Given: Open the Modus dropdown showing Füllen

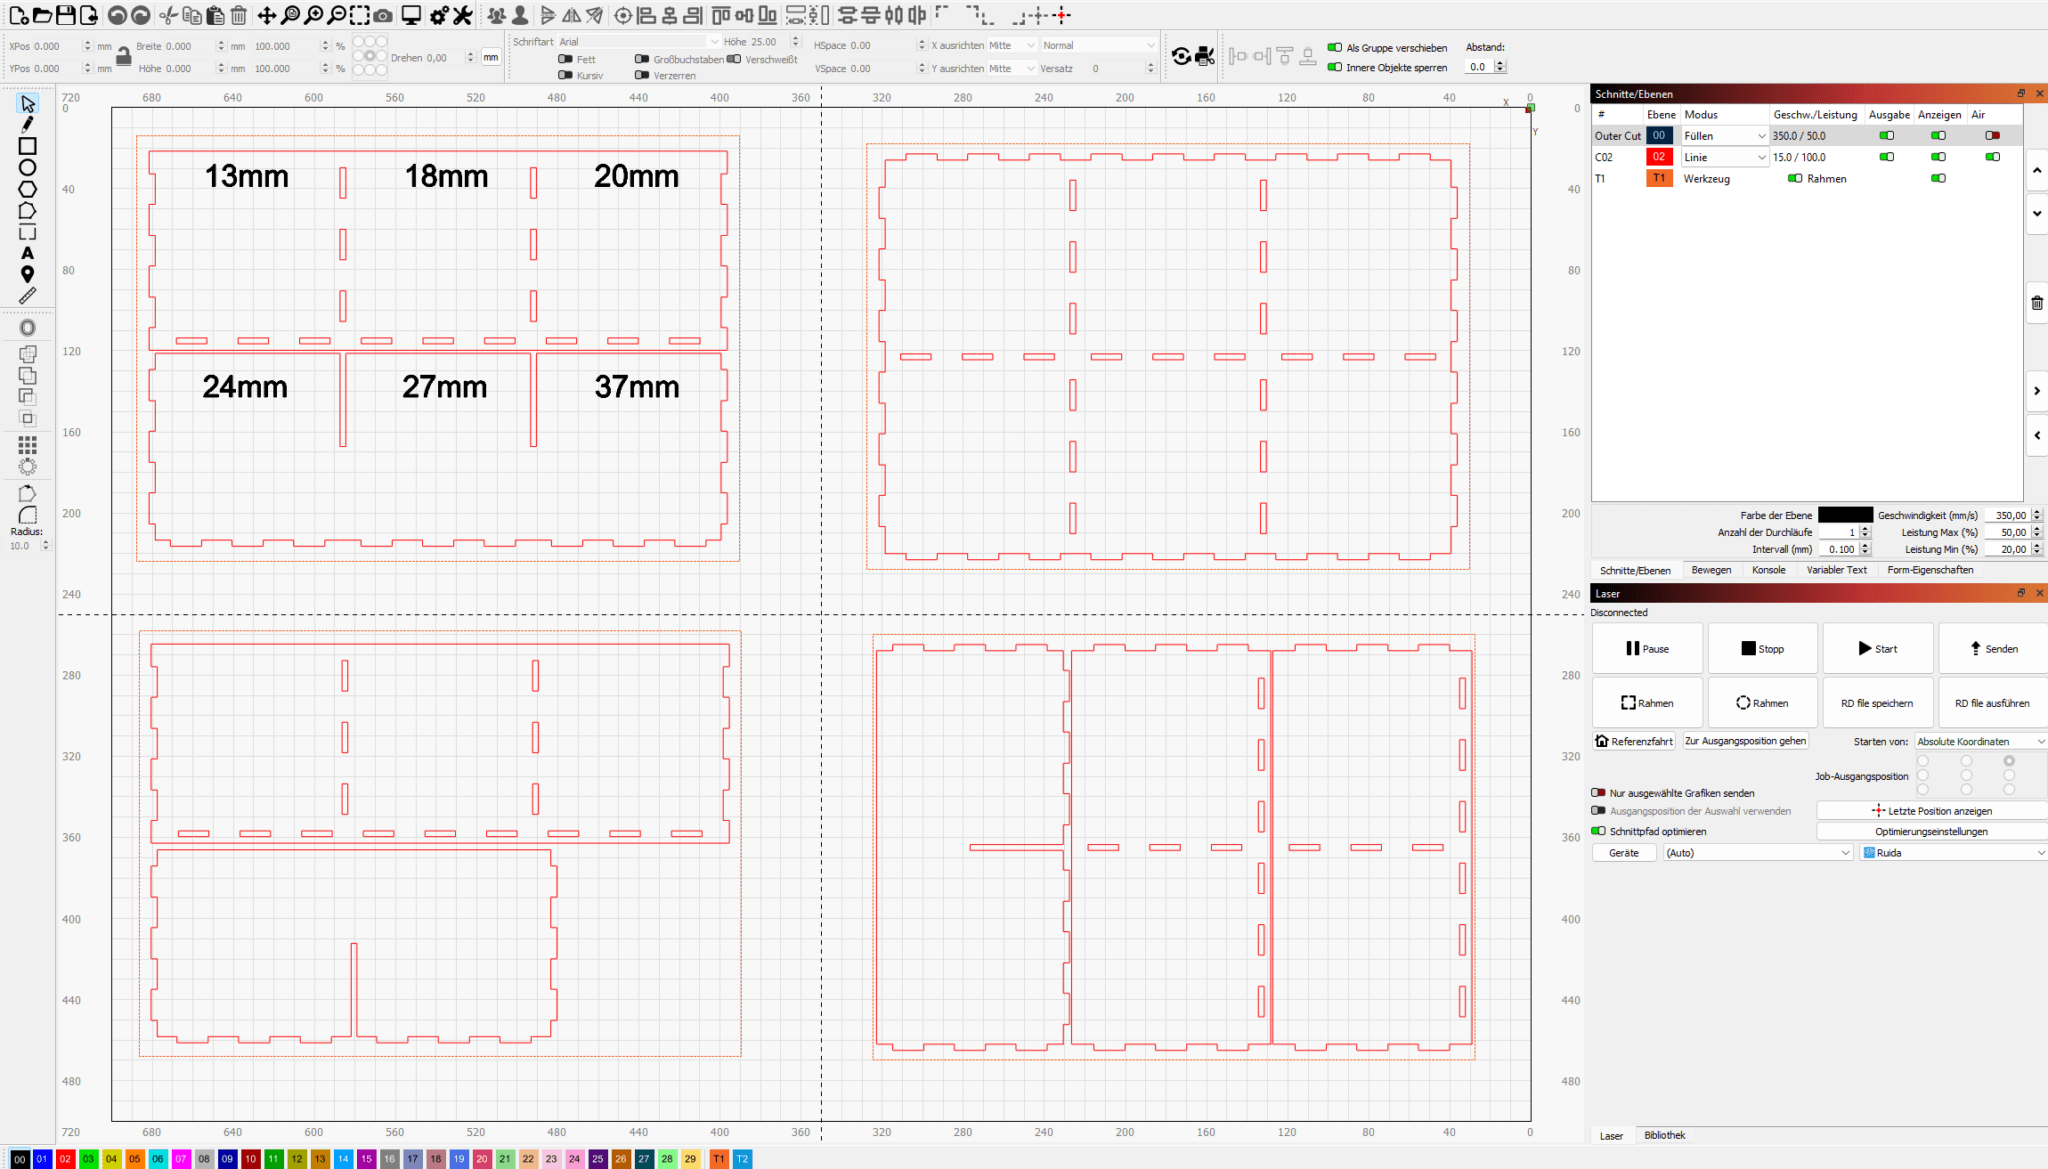Looking at the screenshot, I should [x=1723, y=135].
